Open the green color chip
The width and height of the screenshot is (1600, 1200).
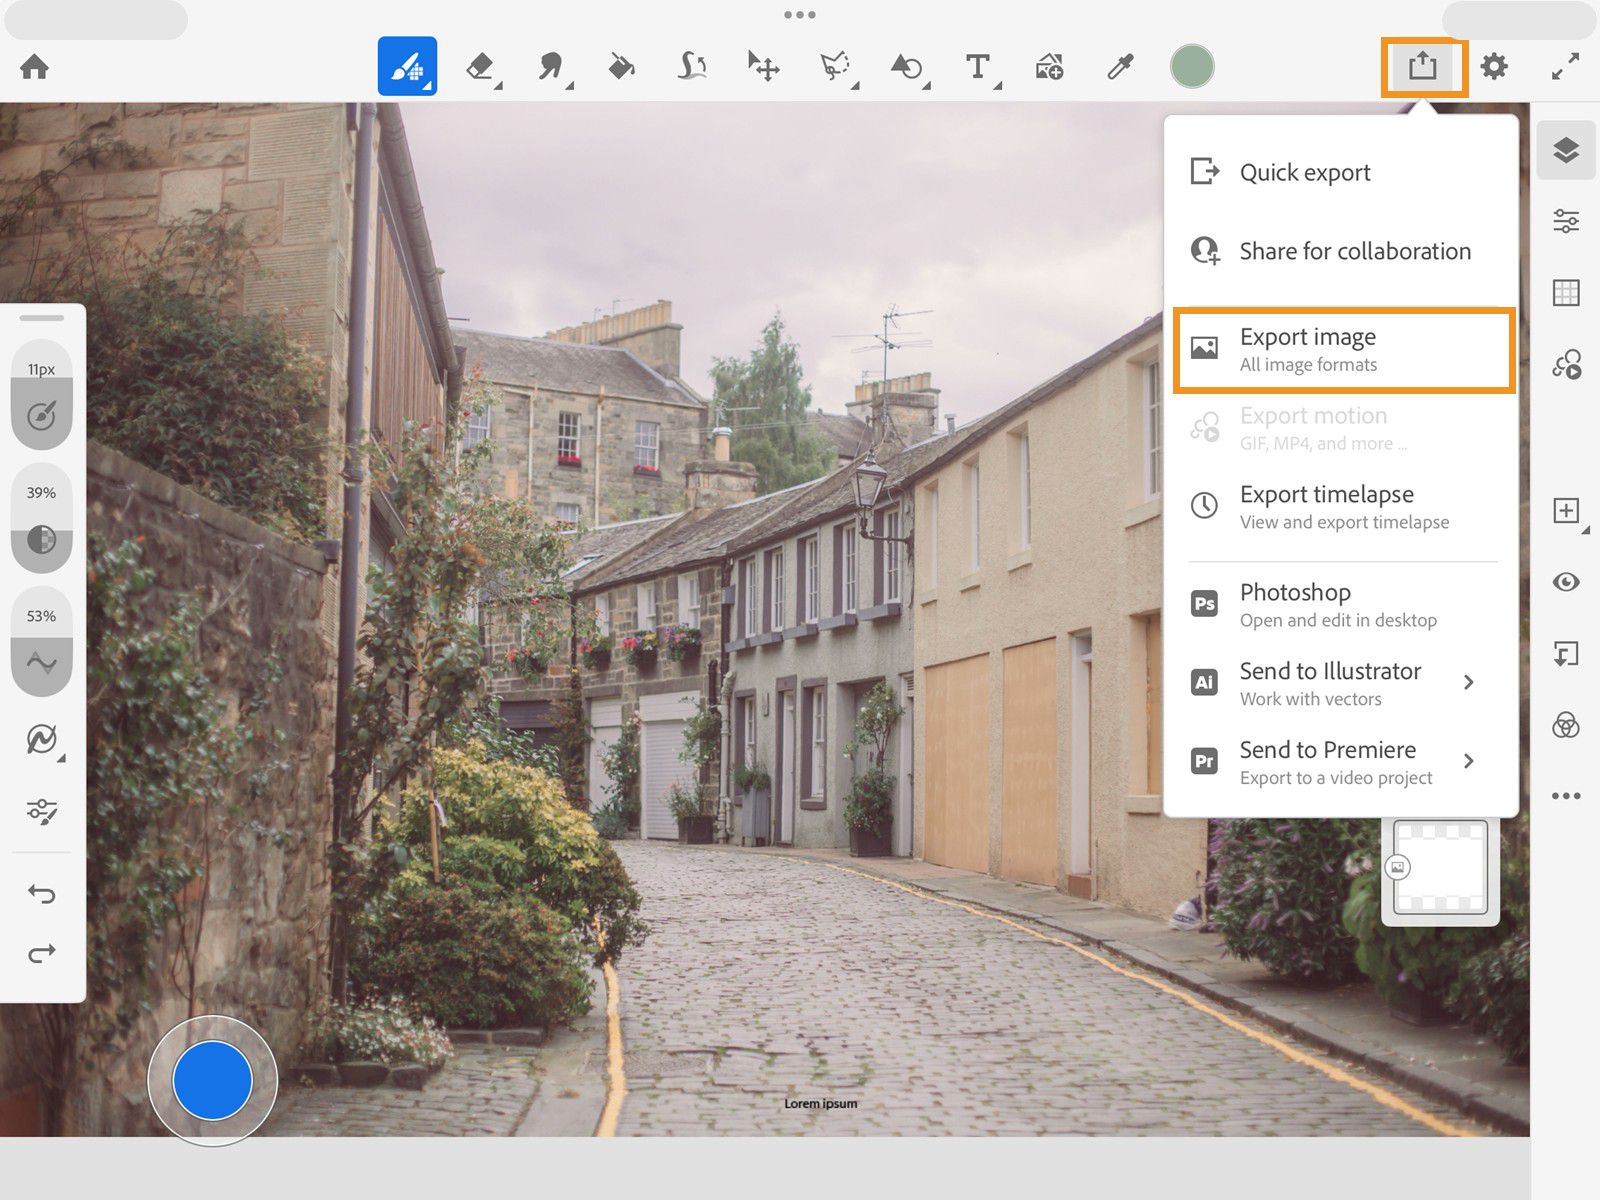[x=1192, y=67]
